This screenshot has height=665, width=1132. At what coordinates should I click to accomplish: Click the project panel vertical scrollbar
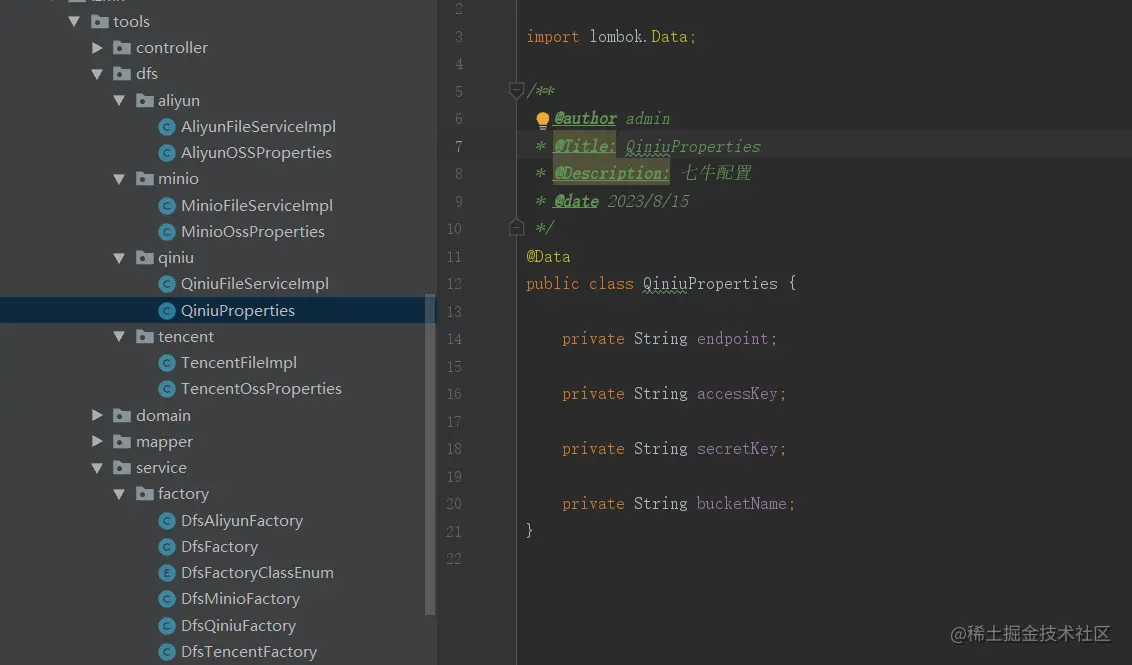coord(430,450)
